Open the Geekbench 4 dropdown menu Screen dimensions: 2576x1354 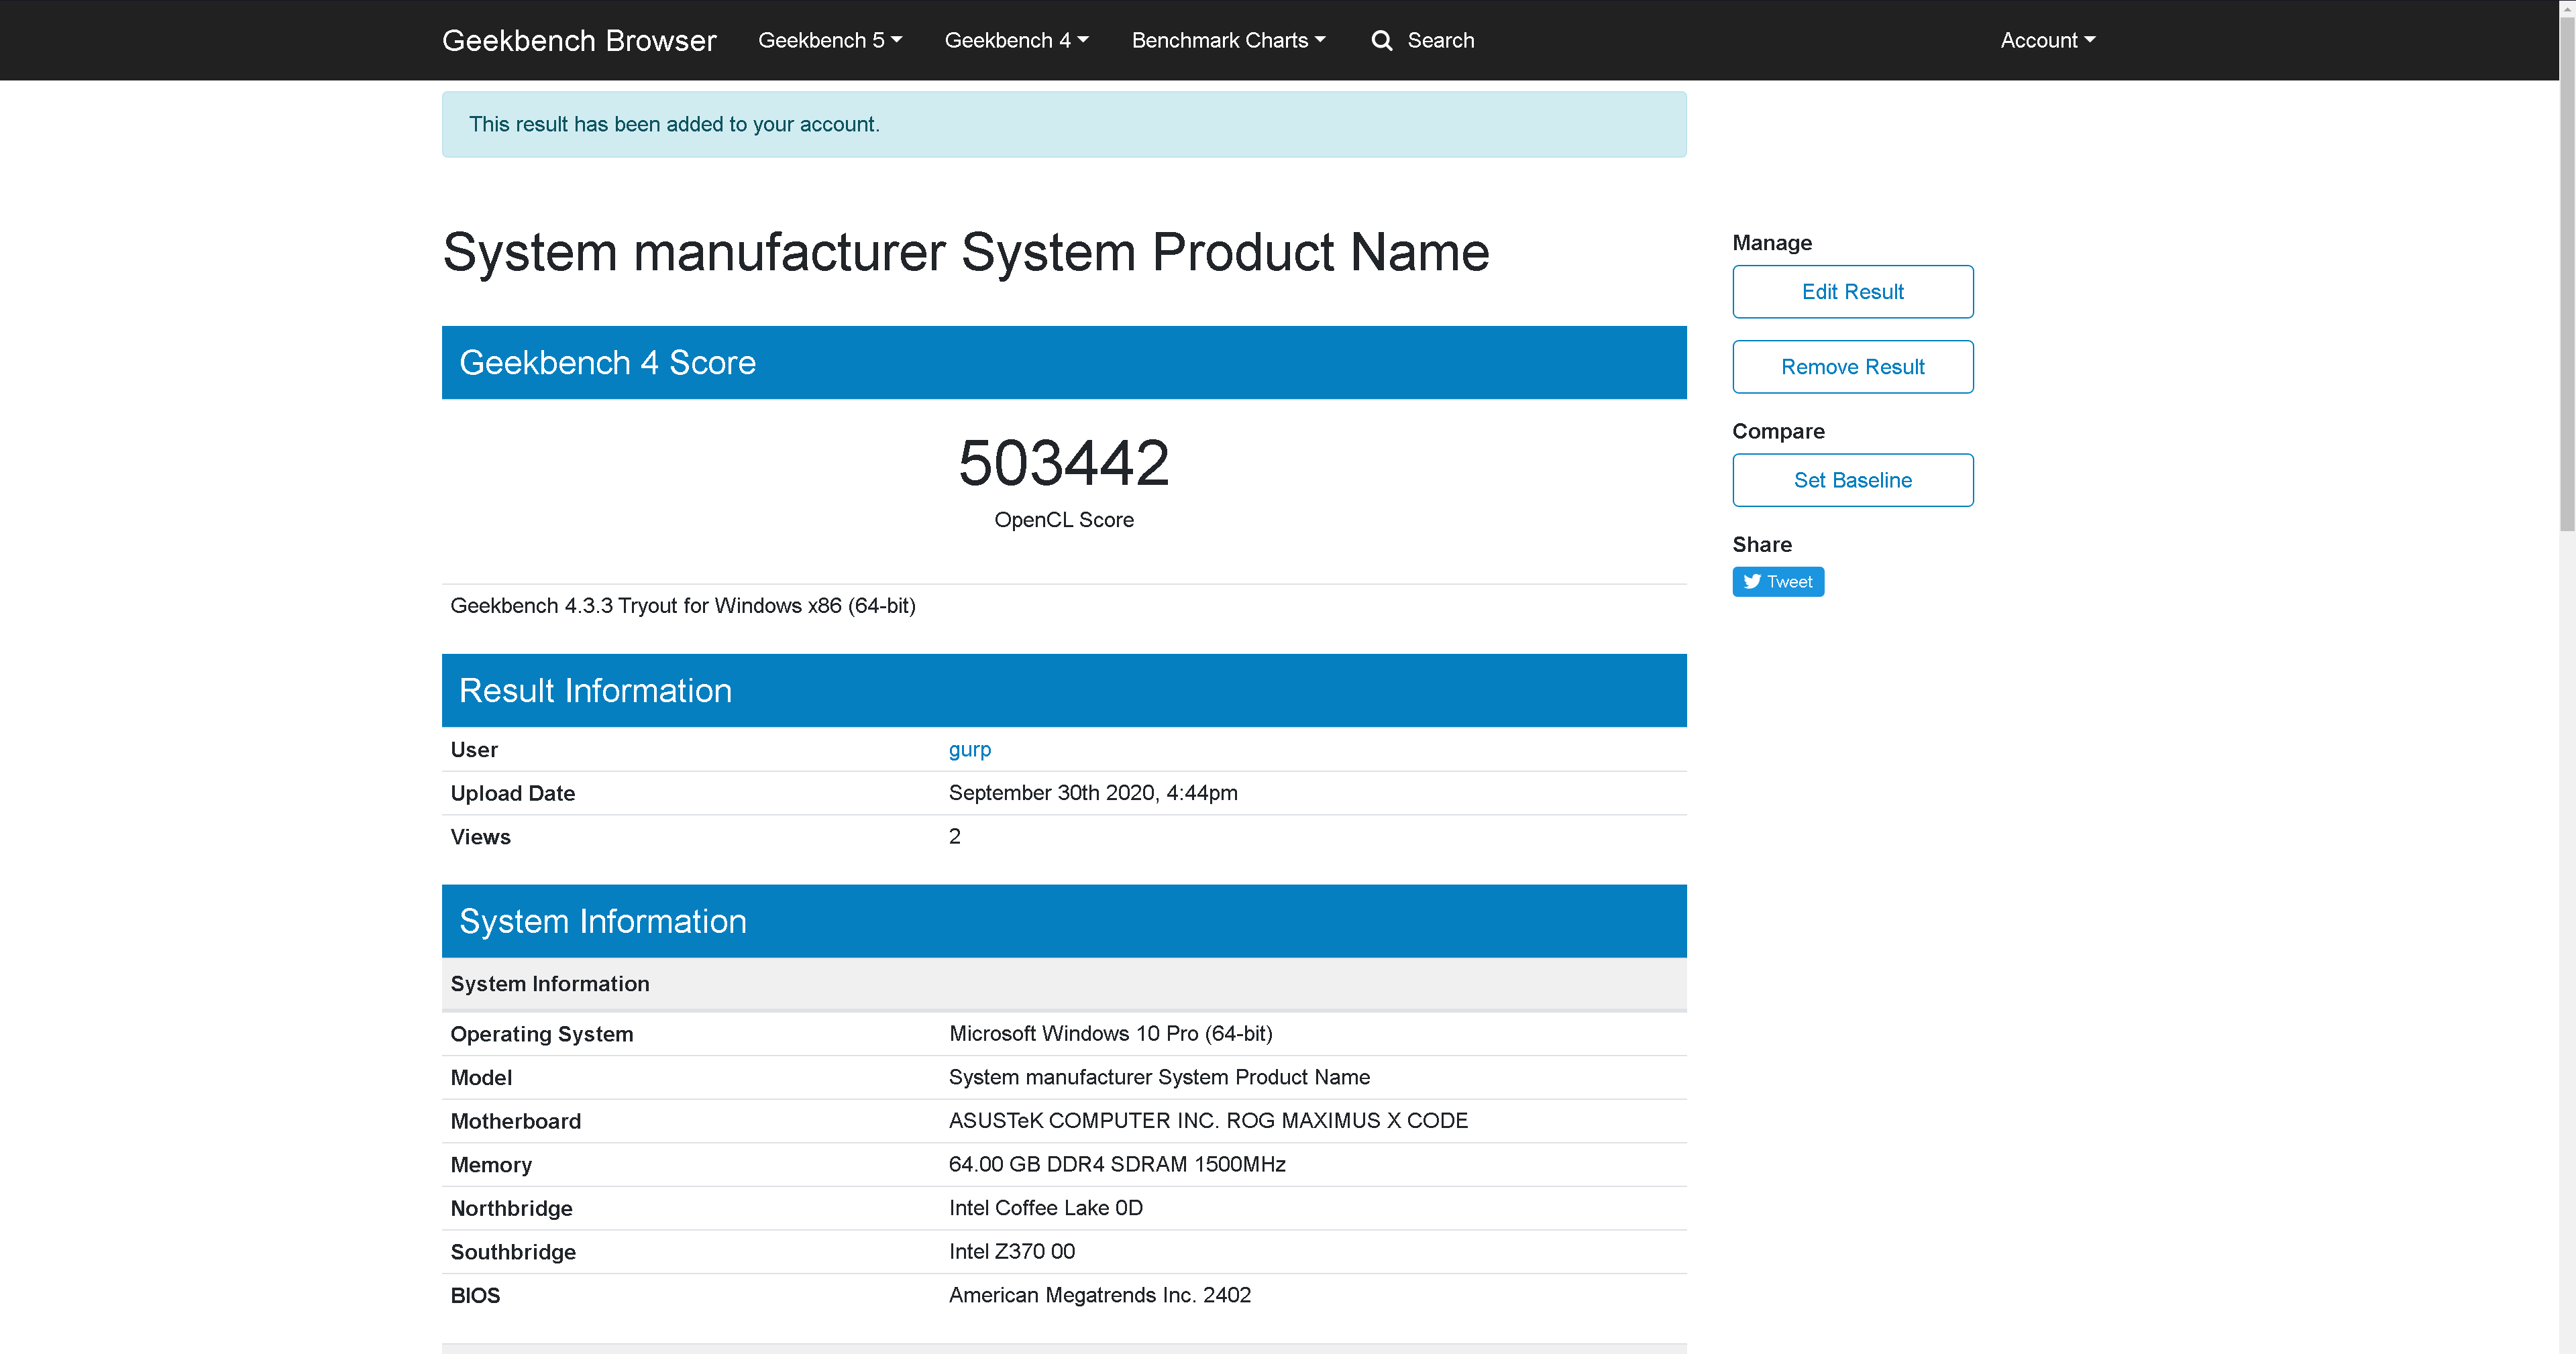coord(1016,40)
